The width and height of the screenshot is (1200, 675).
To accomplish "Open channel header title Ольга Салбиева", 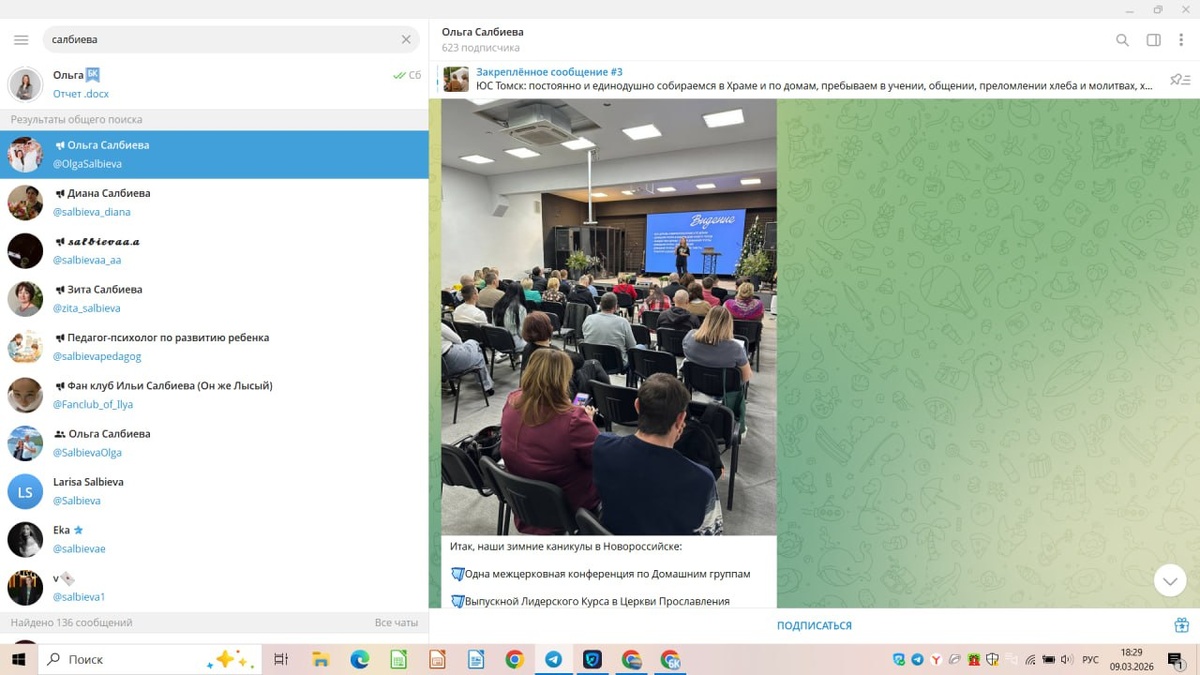I will coord(483,32).
